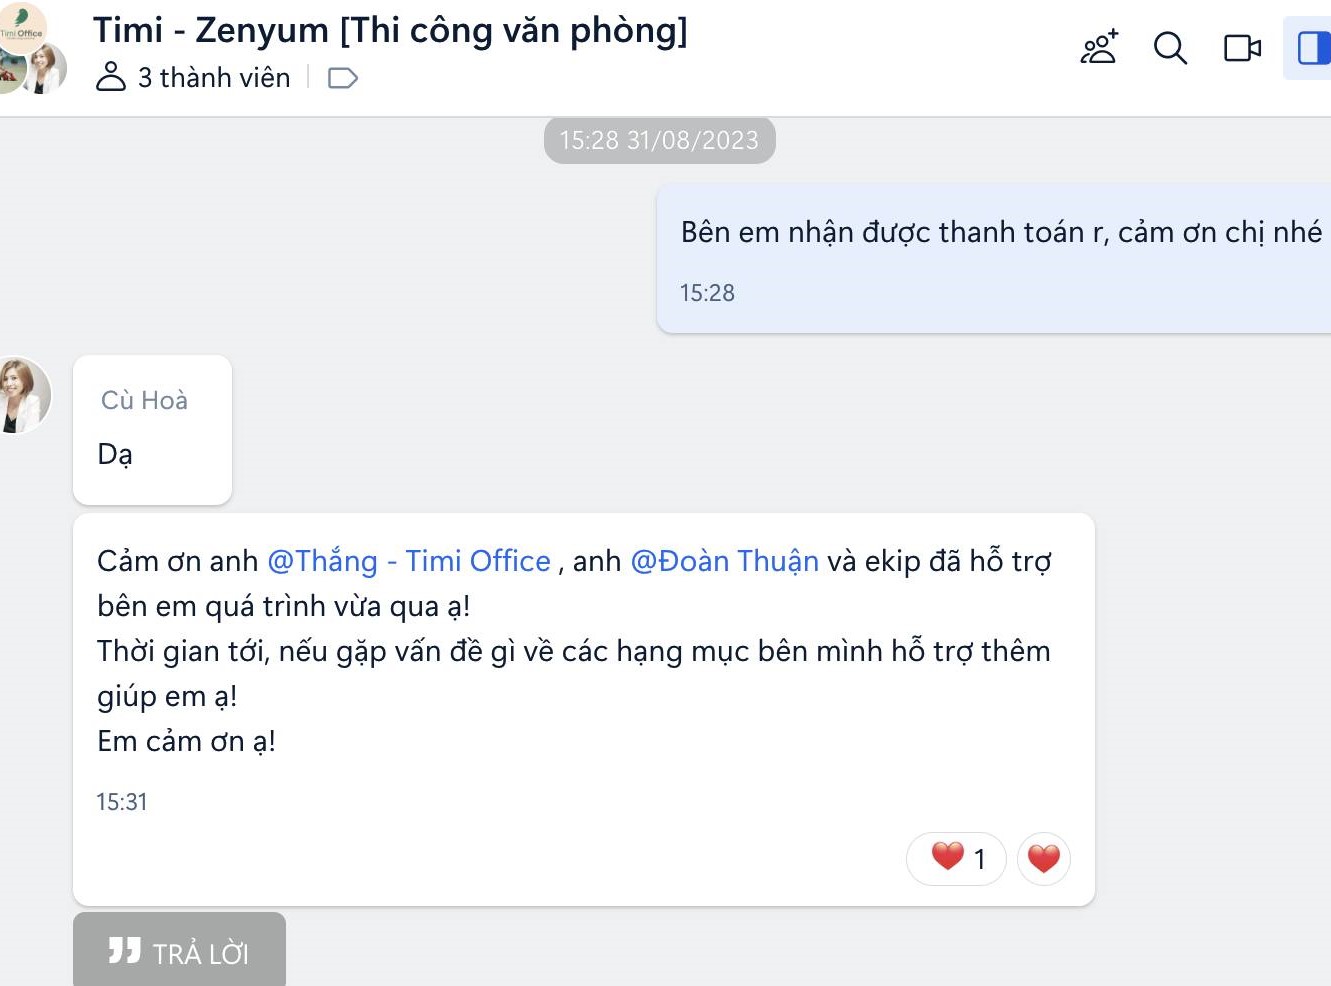Image resolution: width=1331 pixels, height=986 pixels.
Task: Click the 15:31 message timestamp
Action: pyautogui.click(x=122, y=802)
